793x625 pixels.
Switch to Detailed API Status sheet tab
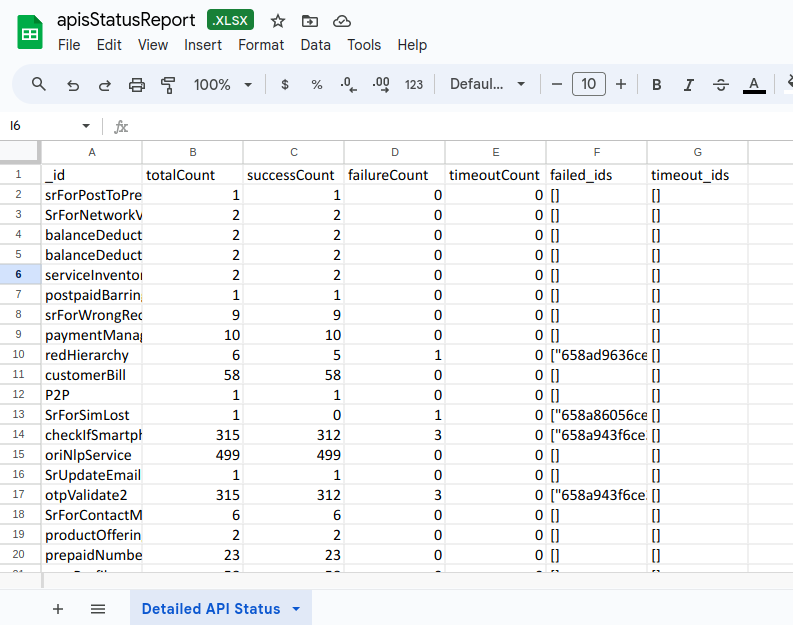point(211,608)
